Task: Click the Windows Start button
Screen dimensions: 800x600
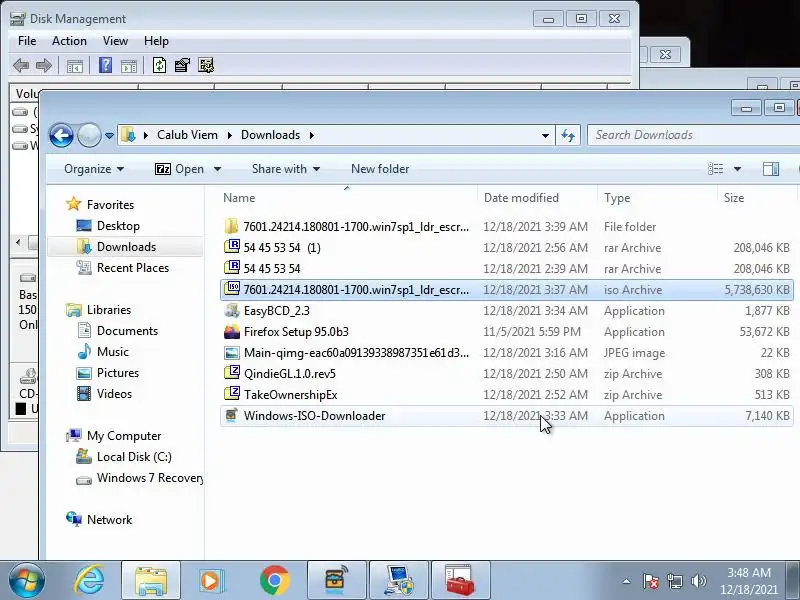Action: (26, 580)
